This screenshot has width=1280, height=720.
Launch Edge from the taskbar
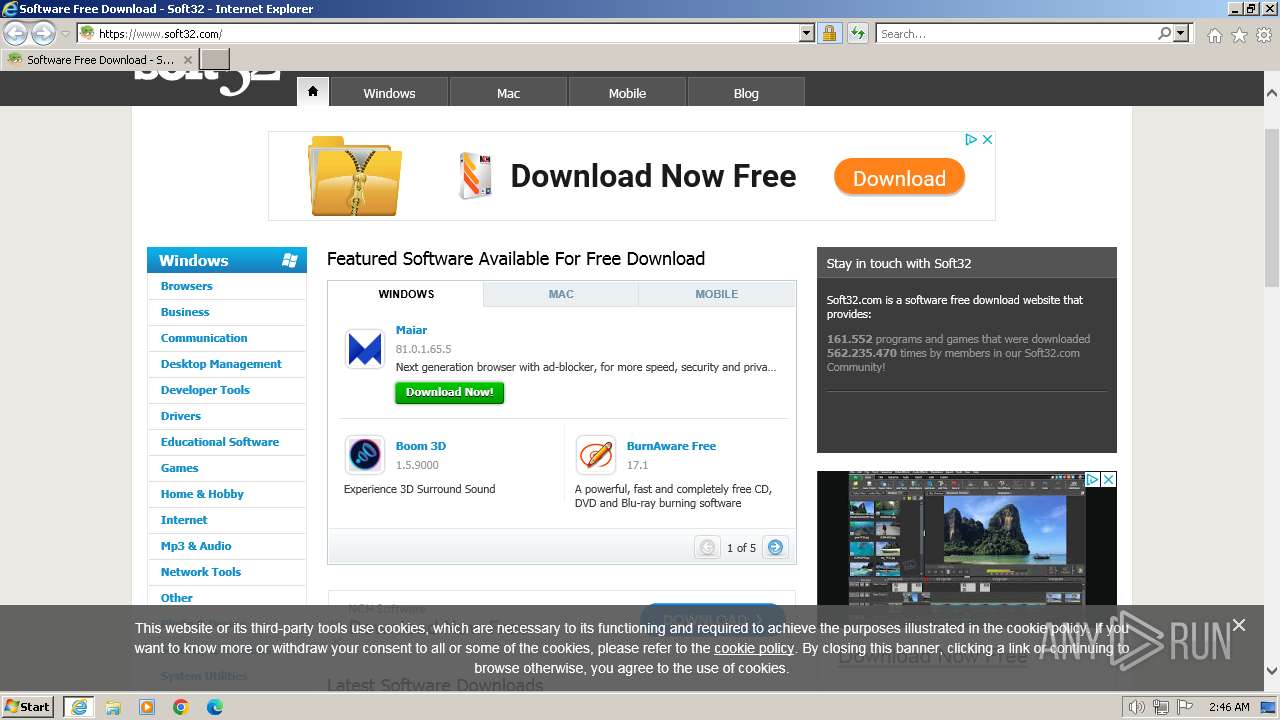(215, 707)
